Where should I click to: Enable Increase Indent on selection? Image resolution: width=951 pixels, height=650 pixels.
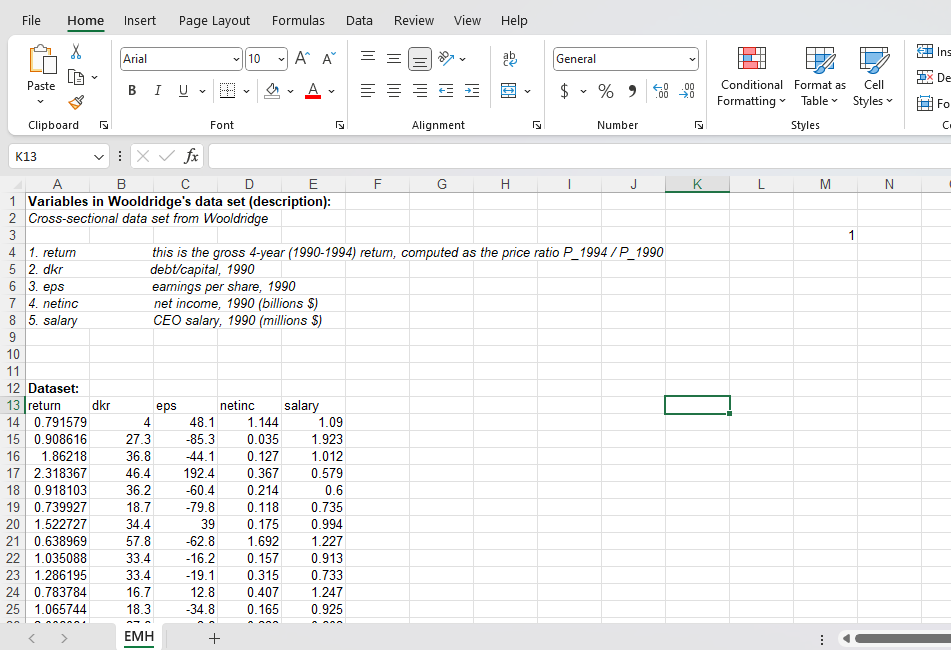[x=471, y=91]
